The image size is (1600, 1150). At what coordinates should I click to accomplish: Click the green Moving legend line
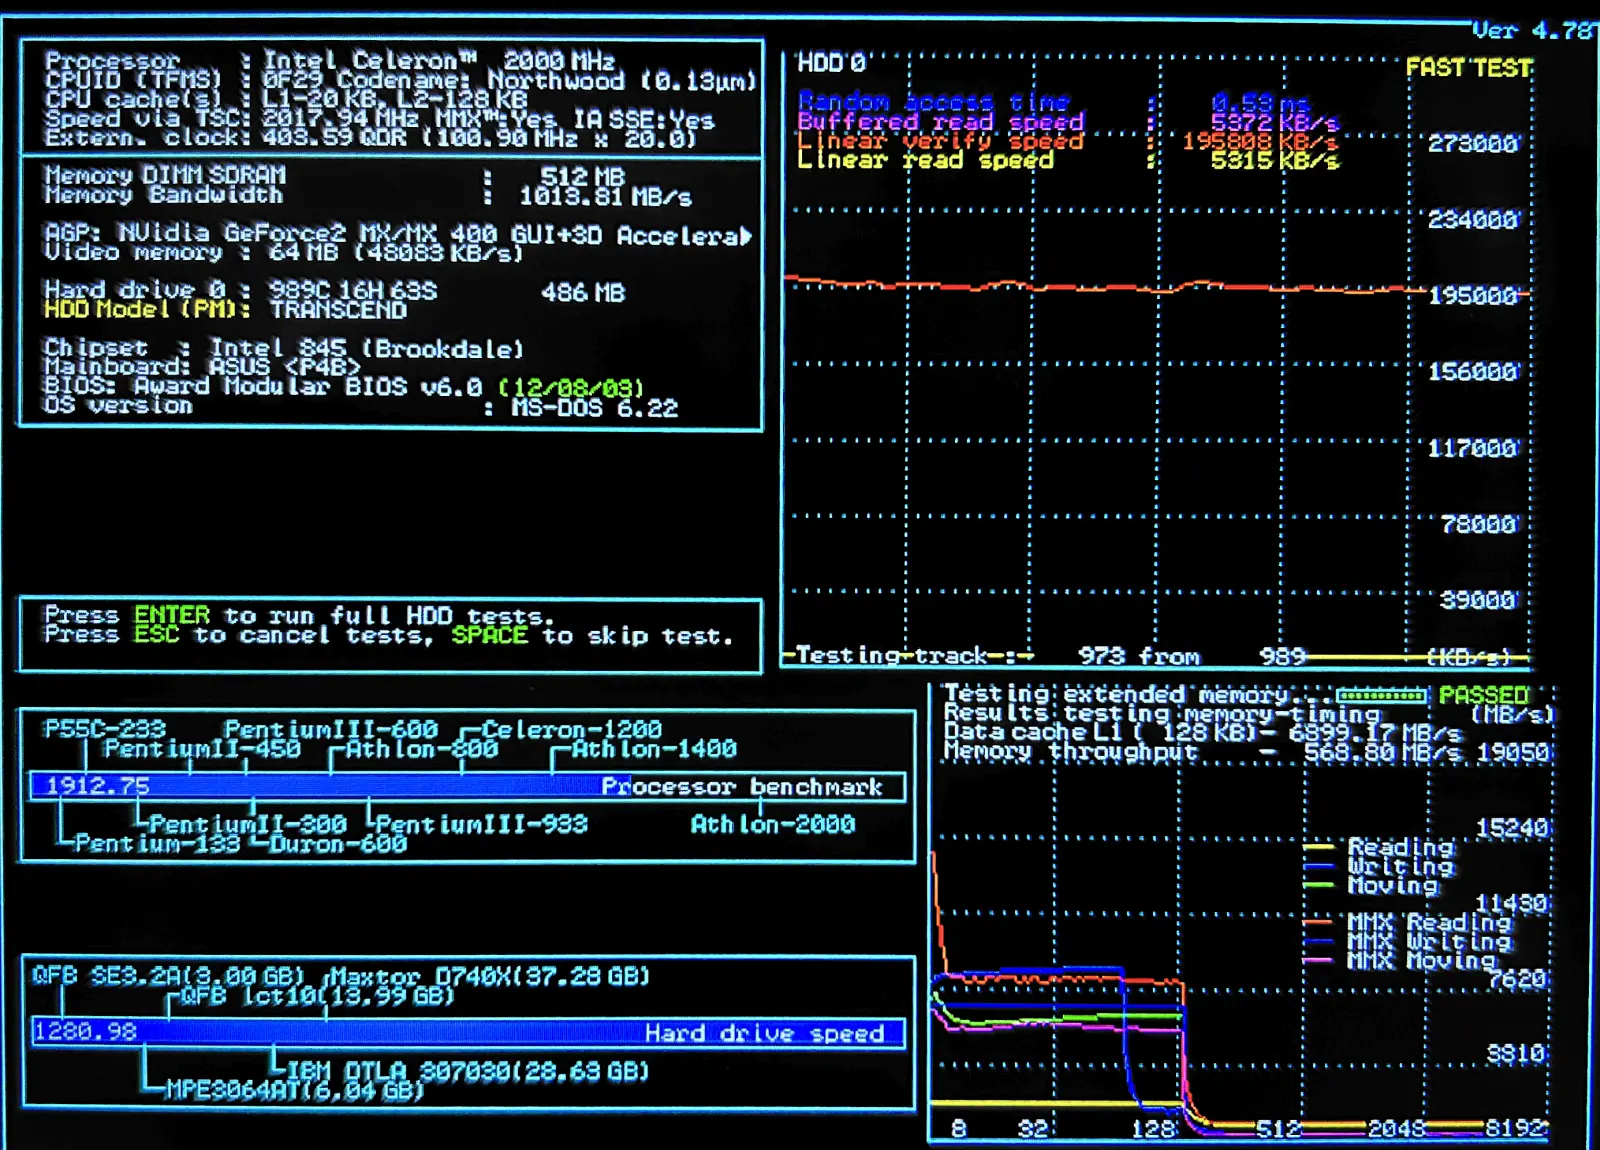(x=1319, y=885)
